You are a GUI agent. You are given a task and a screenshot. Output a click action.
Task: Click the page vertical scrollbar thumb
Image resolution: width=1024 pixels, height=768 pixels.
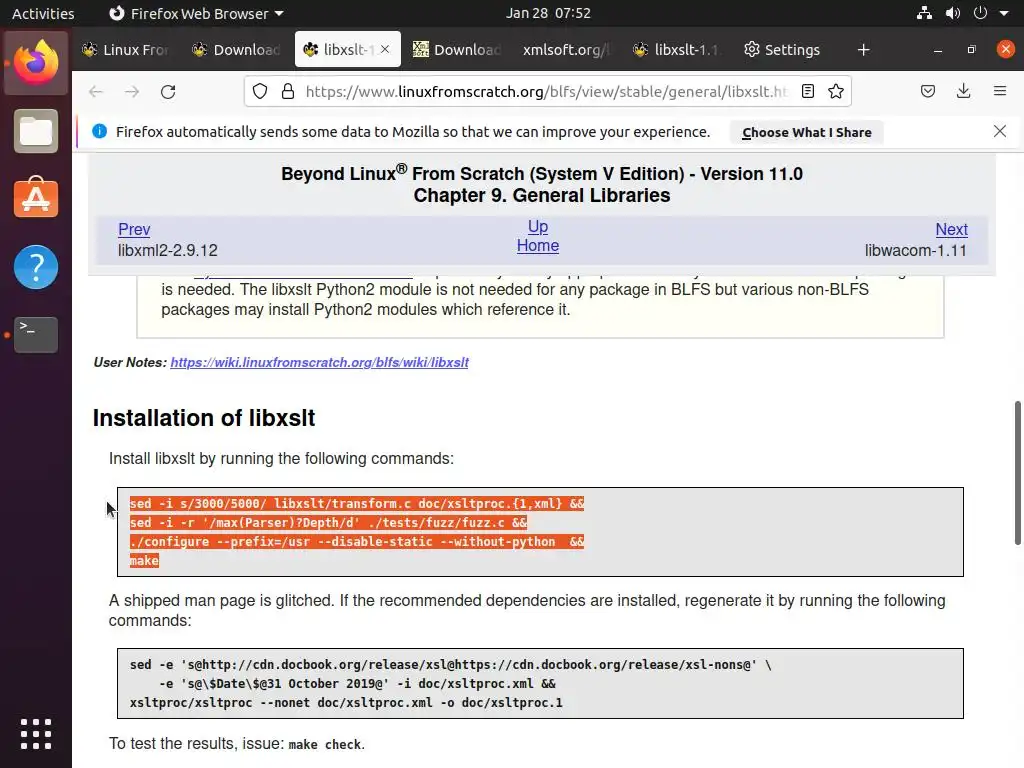(x=1017, y=473)
